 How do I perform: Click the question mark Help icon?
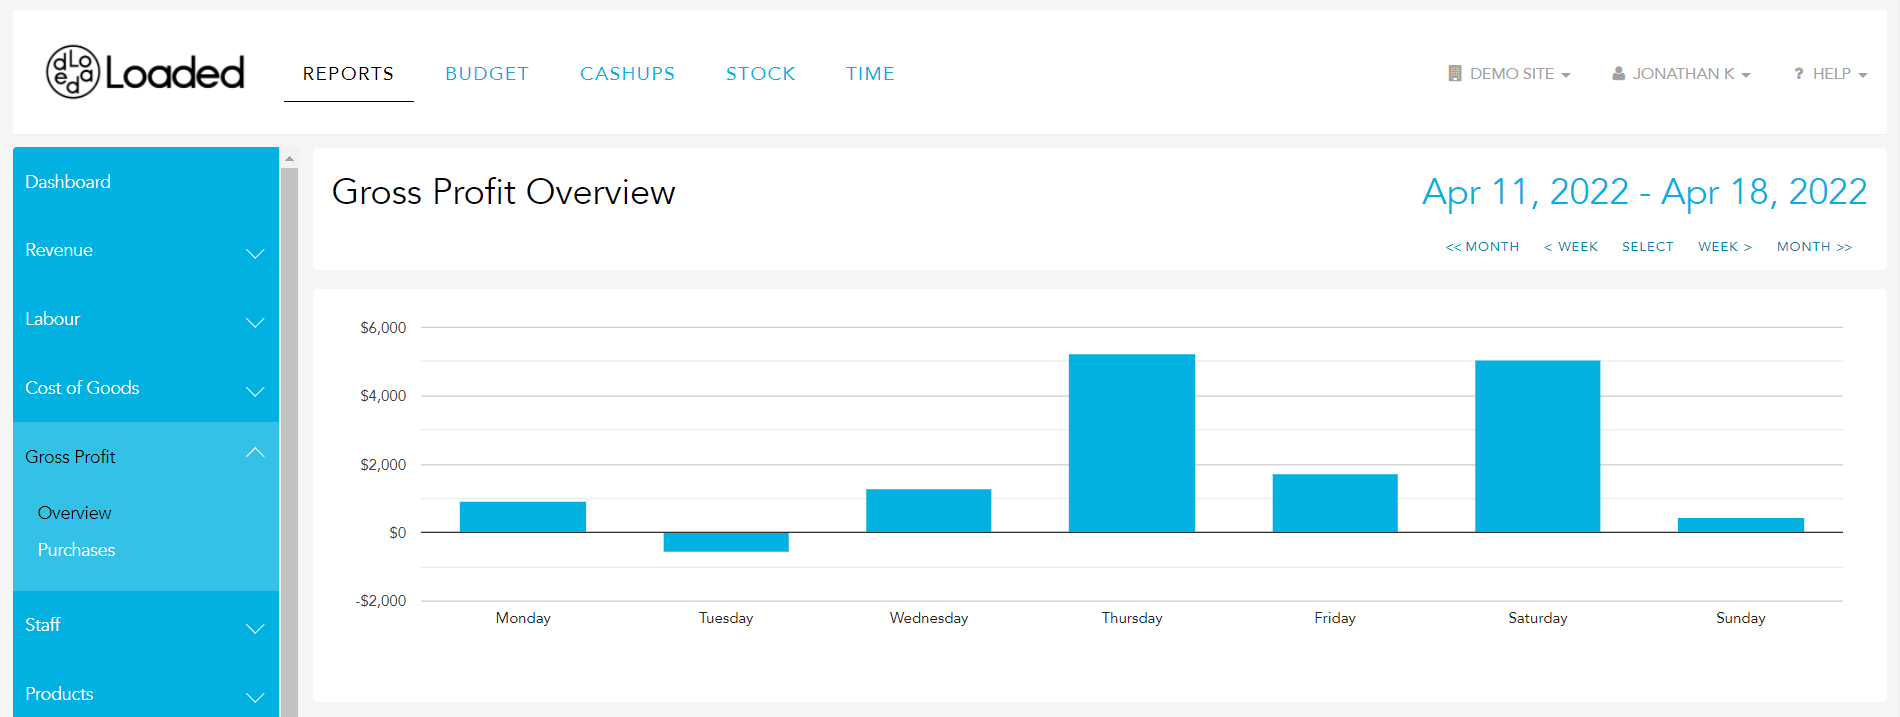point(1799,74)
